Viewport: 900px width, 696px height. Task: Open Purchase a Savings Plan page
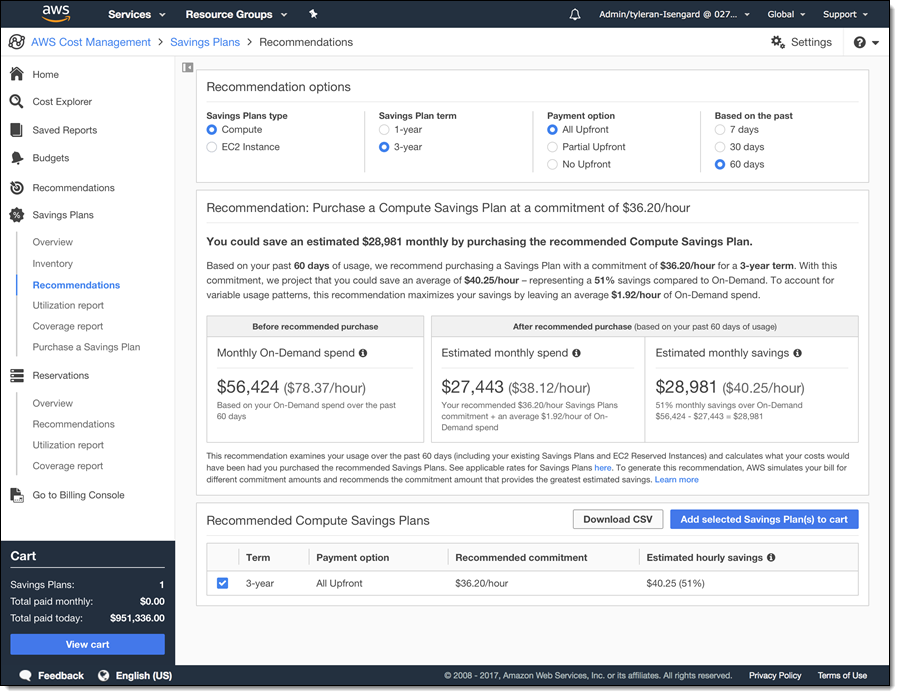(x=86, y=347)
